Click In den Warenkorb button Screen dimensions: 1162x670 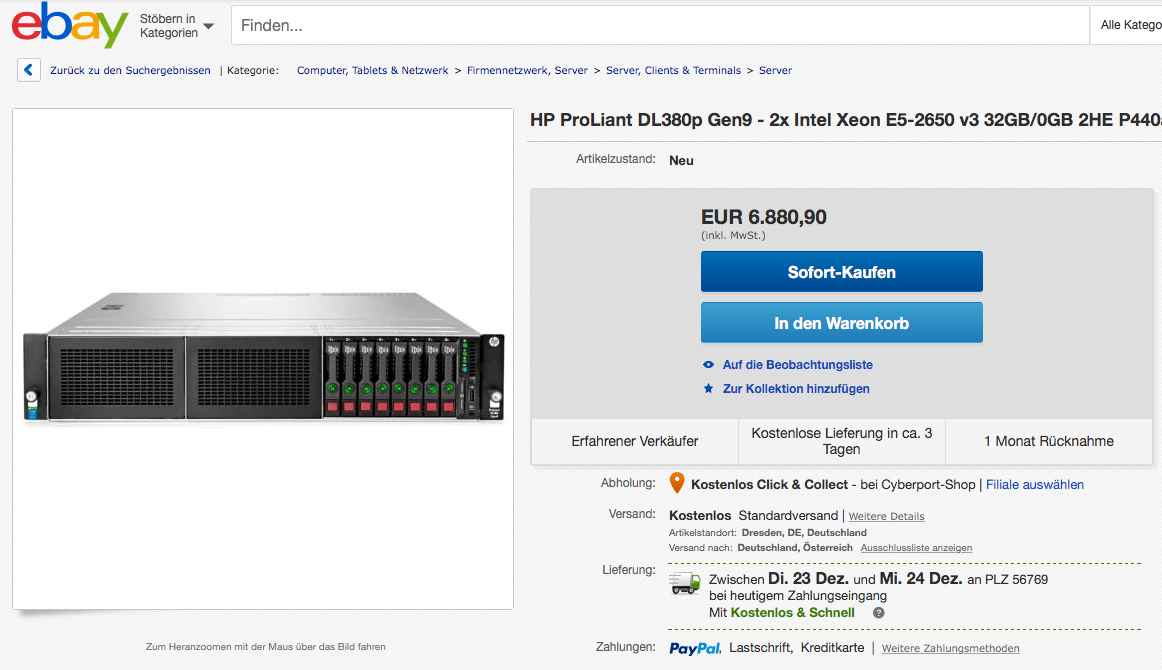[842, 323]
